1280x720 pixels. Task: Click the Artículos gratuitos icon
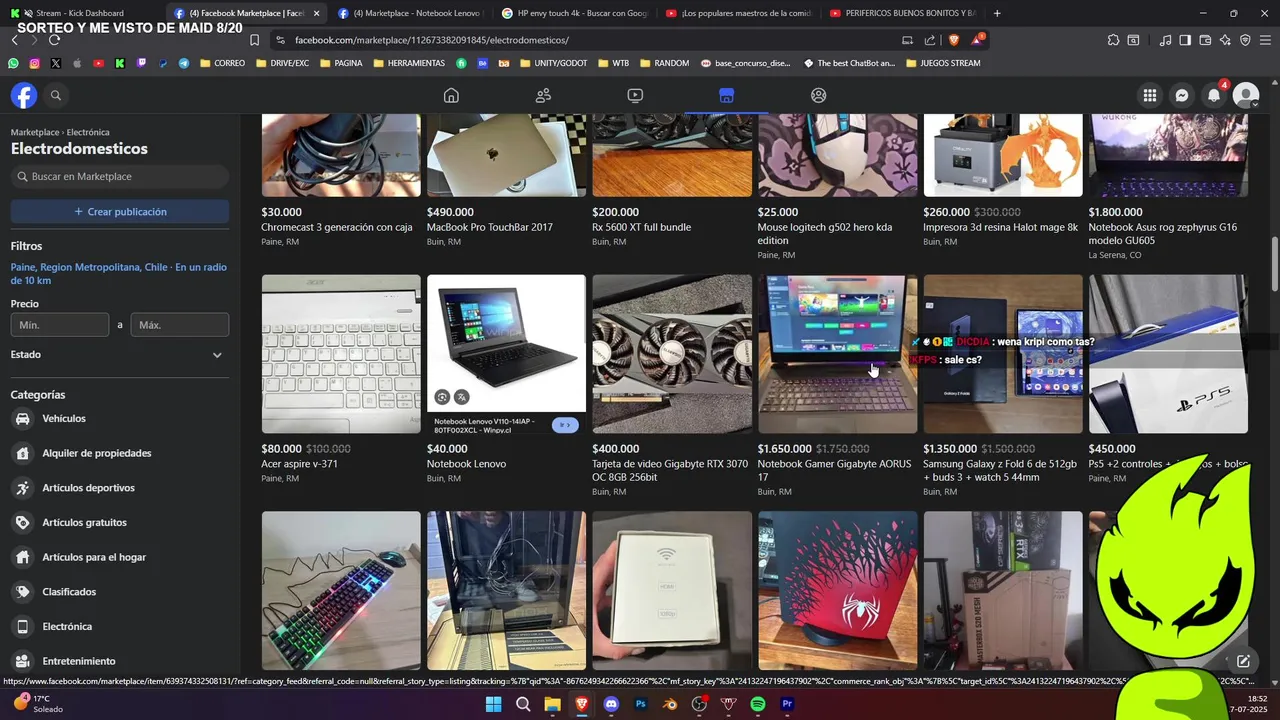(22, 523)
